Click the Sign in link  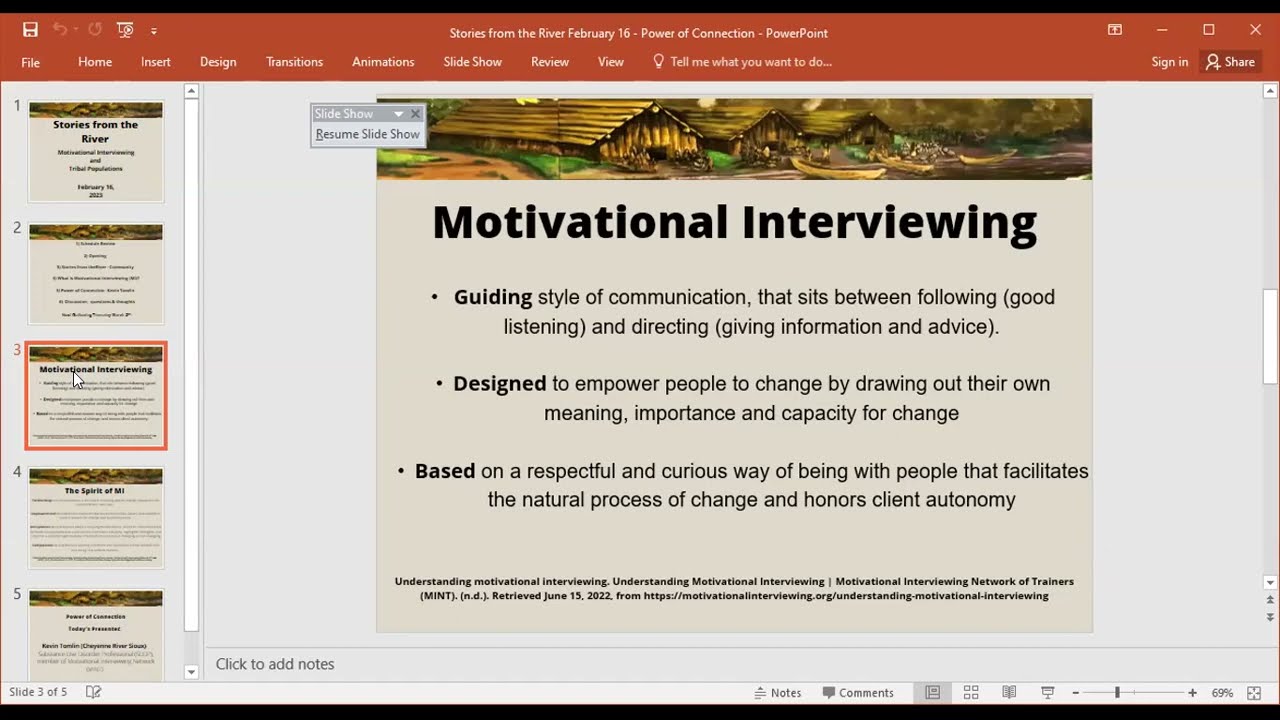(x=1169, y=62)
